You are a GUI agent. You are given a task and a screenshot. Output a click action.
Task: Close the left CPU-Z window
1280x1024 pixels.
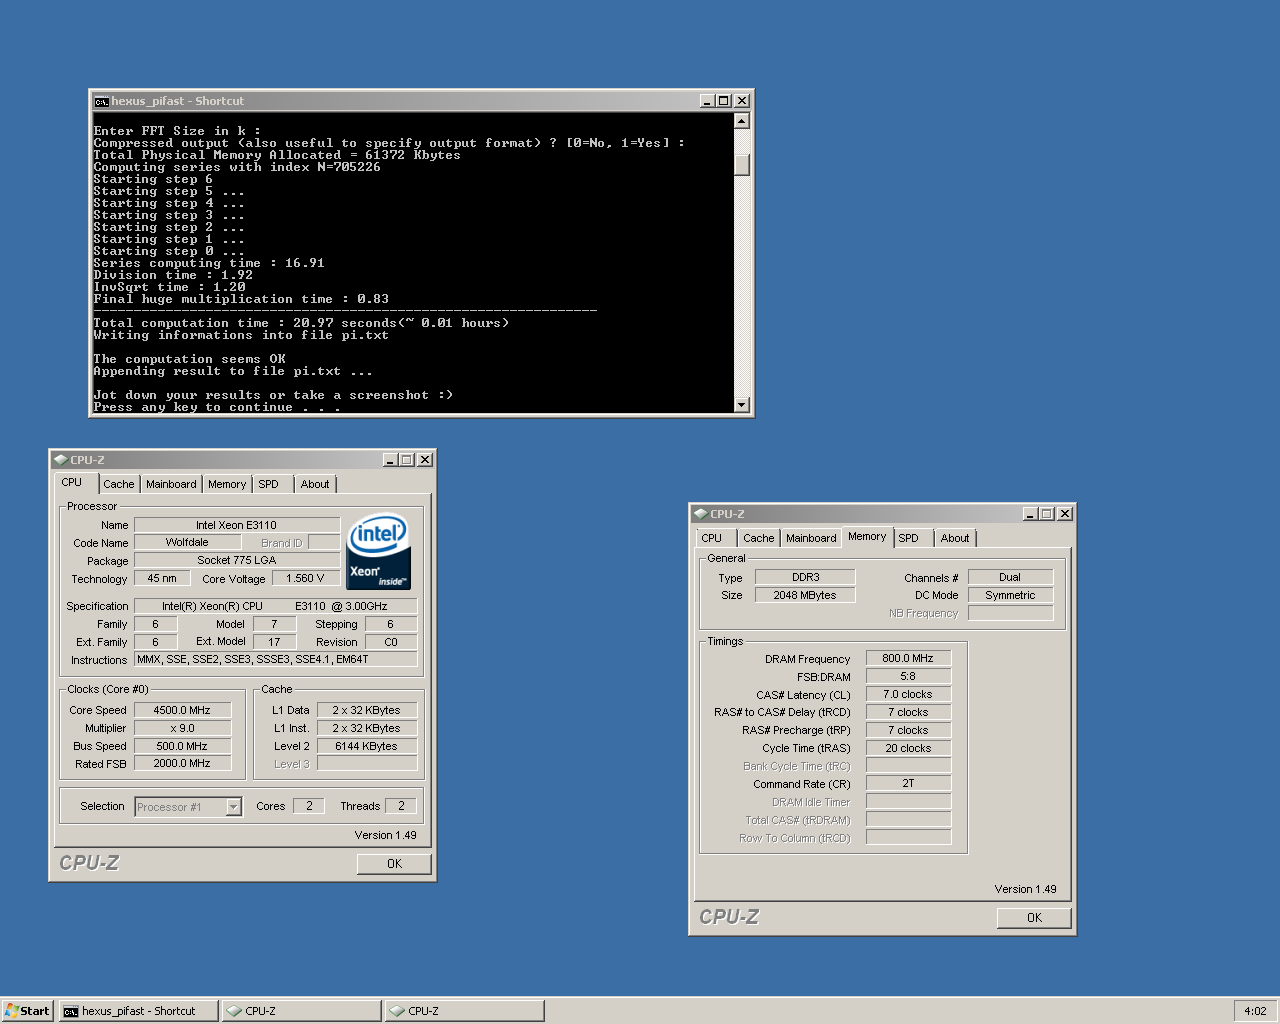[425, 460]
